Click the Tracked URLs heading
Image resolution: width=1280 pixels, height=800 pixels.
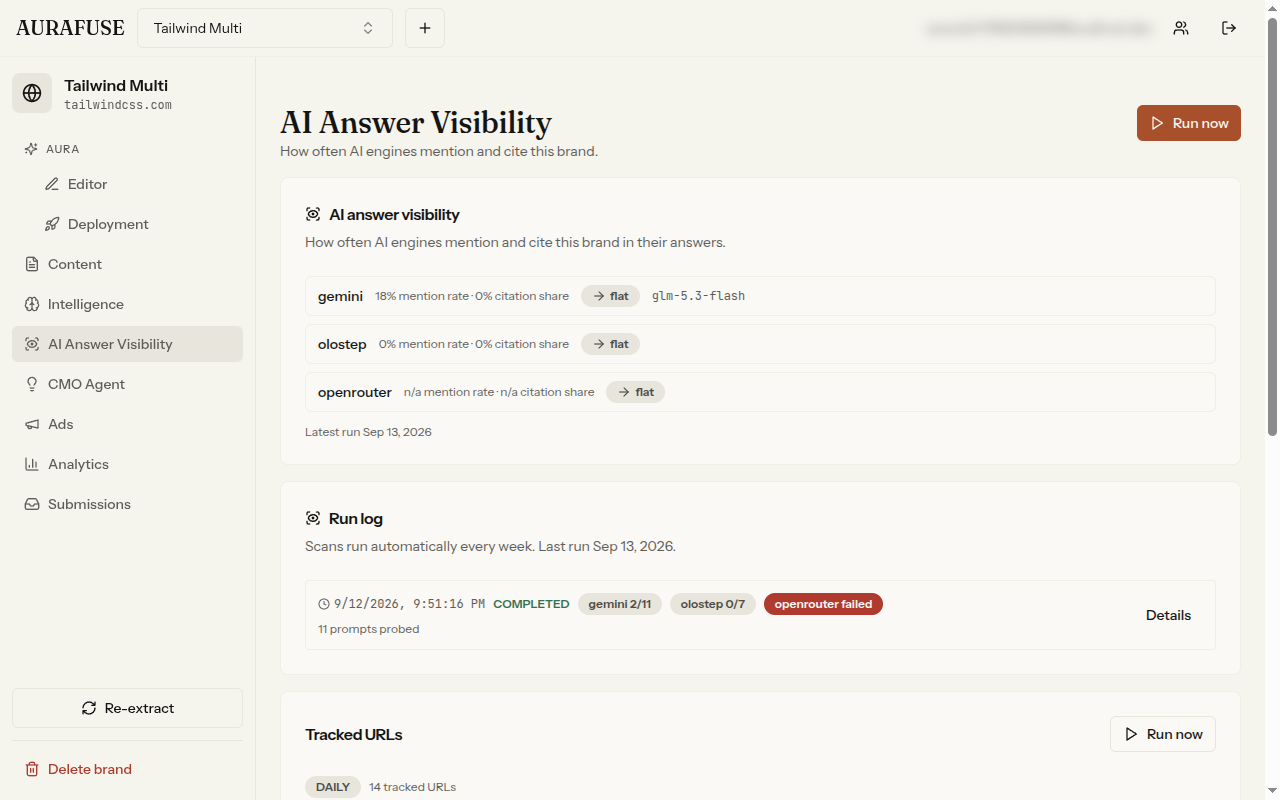354,734
